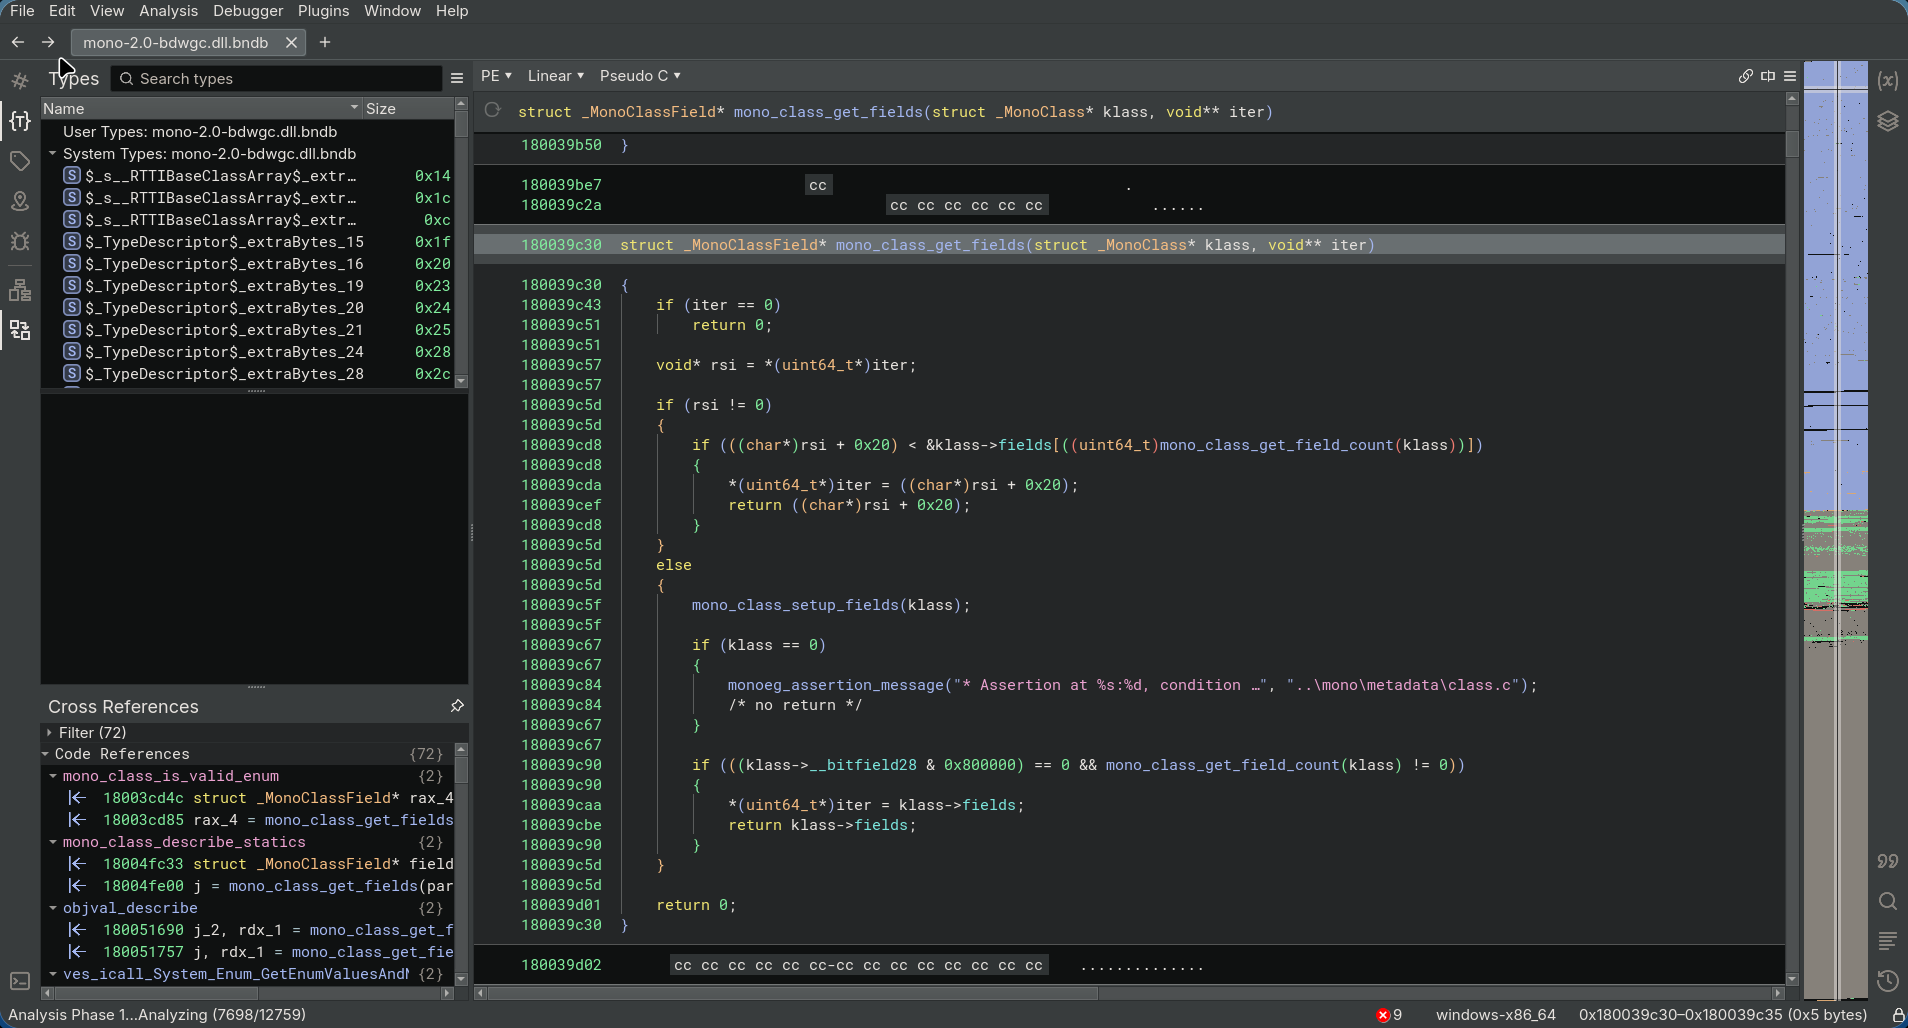Screen dimensions: 1908x1028
Task: Open the Linear view dropdown
Action: coord(555,76)
